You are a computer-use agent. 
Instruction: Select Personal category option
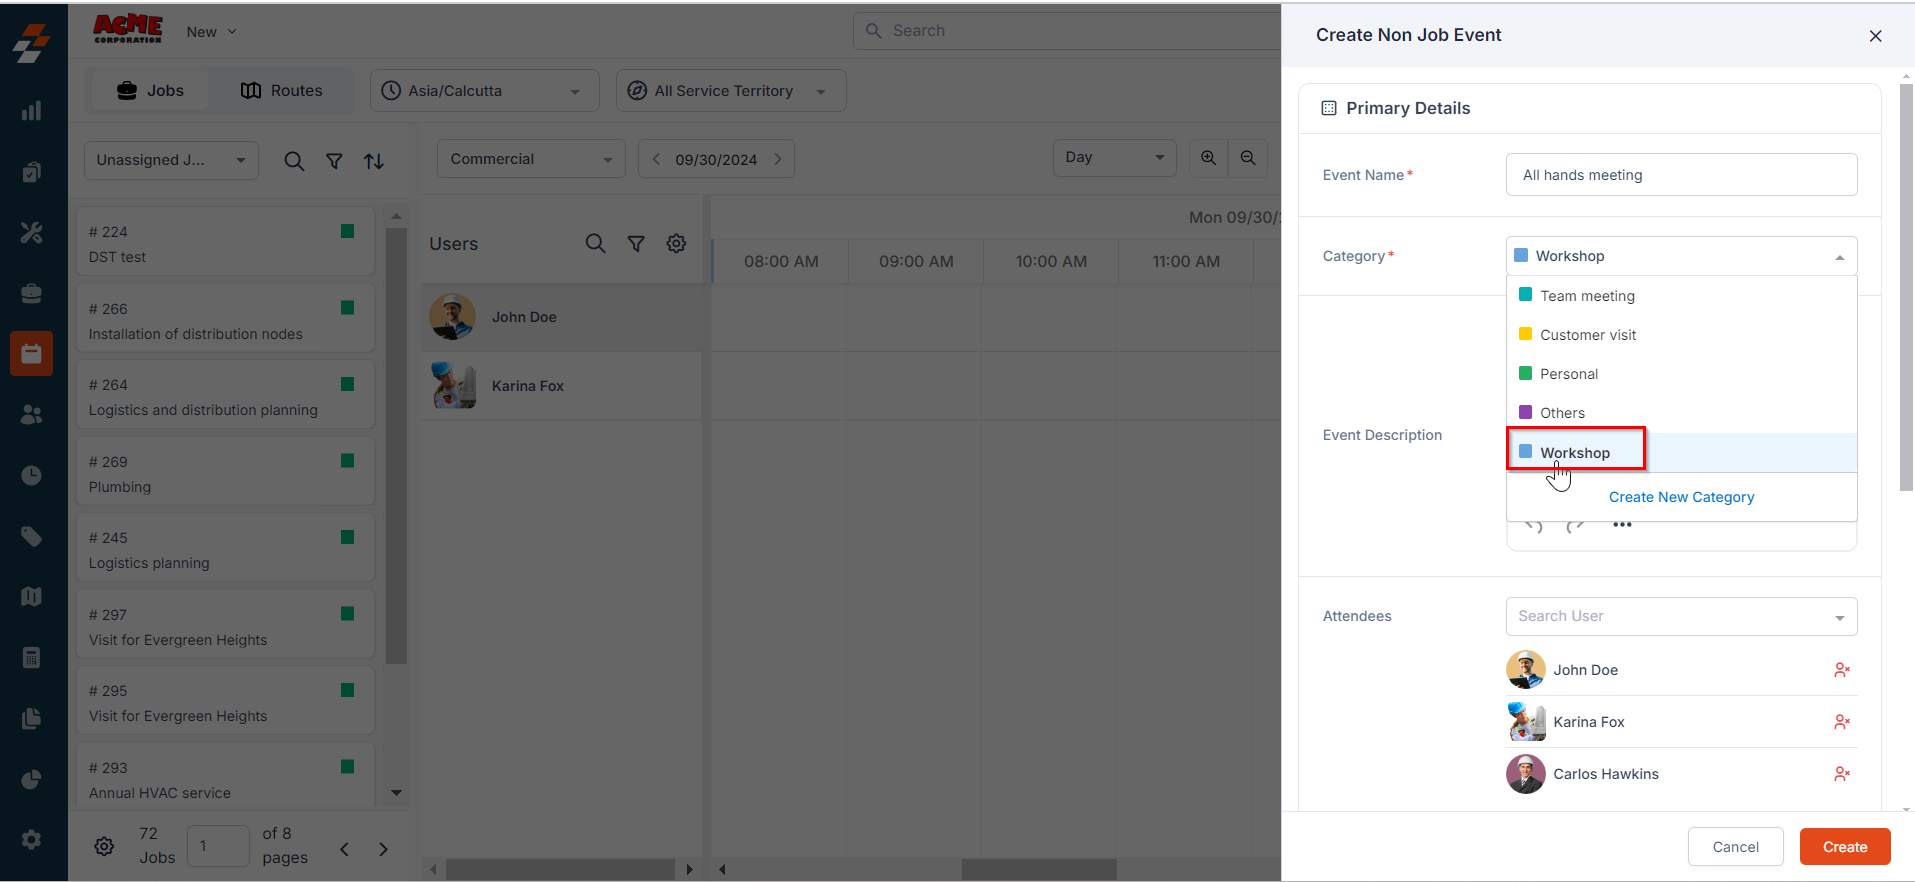click(x=1682, y=374)
